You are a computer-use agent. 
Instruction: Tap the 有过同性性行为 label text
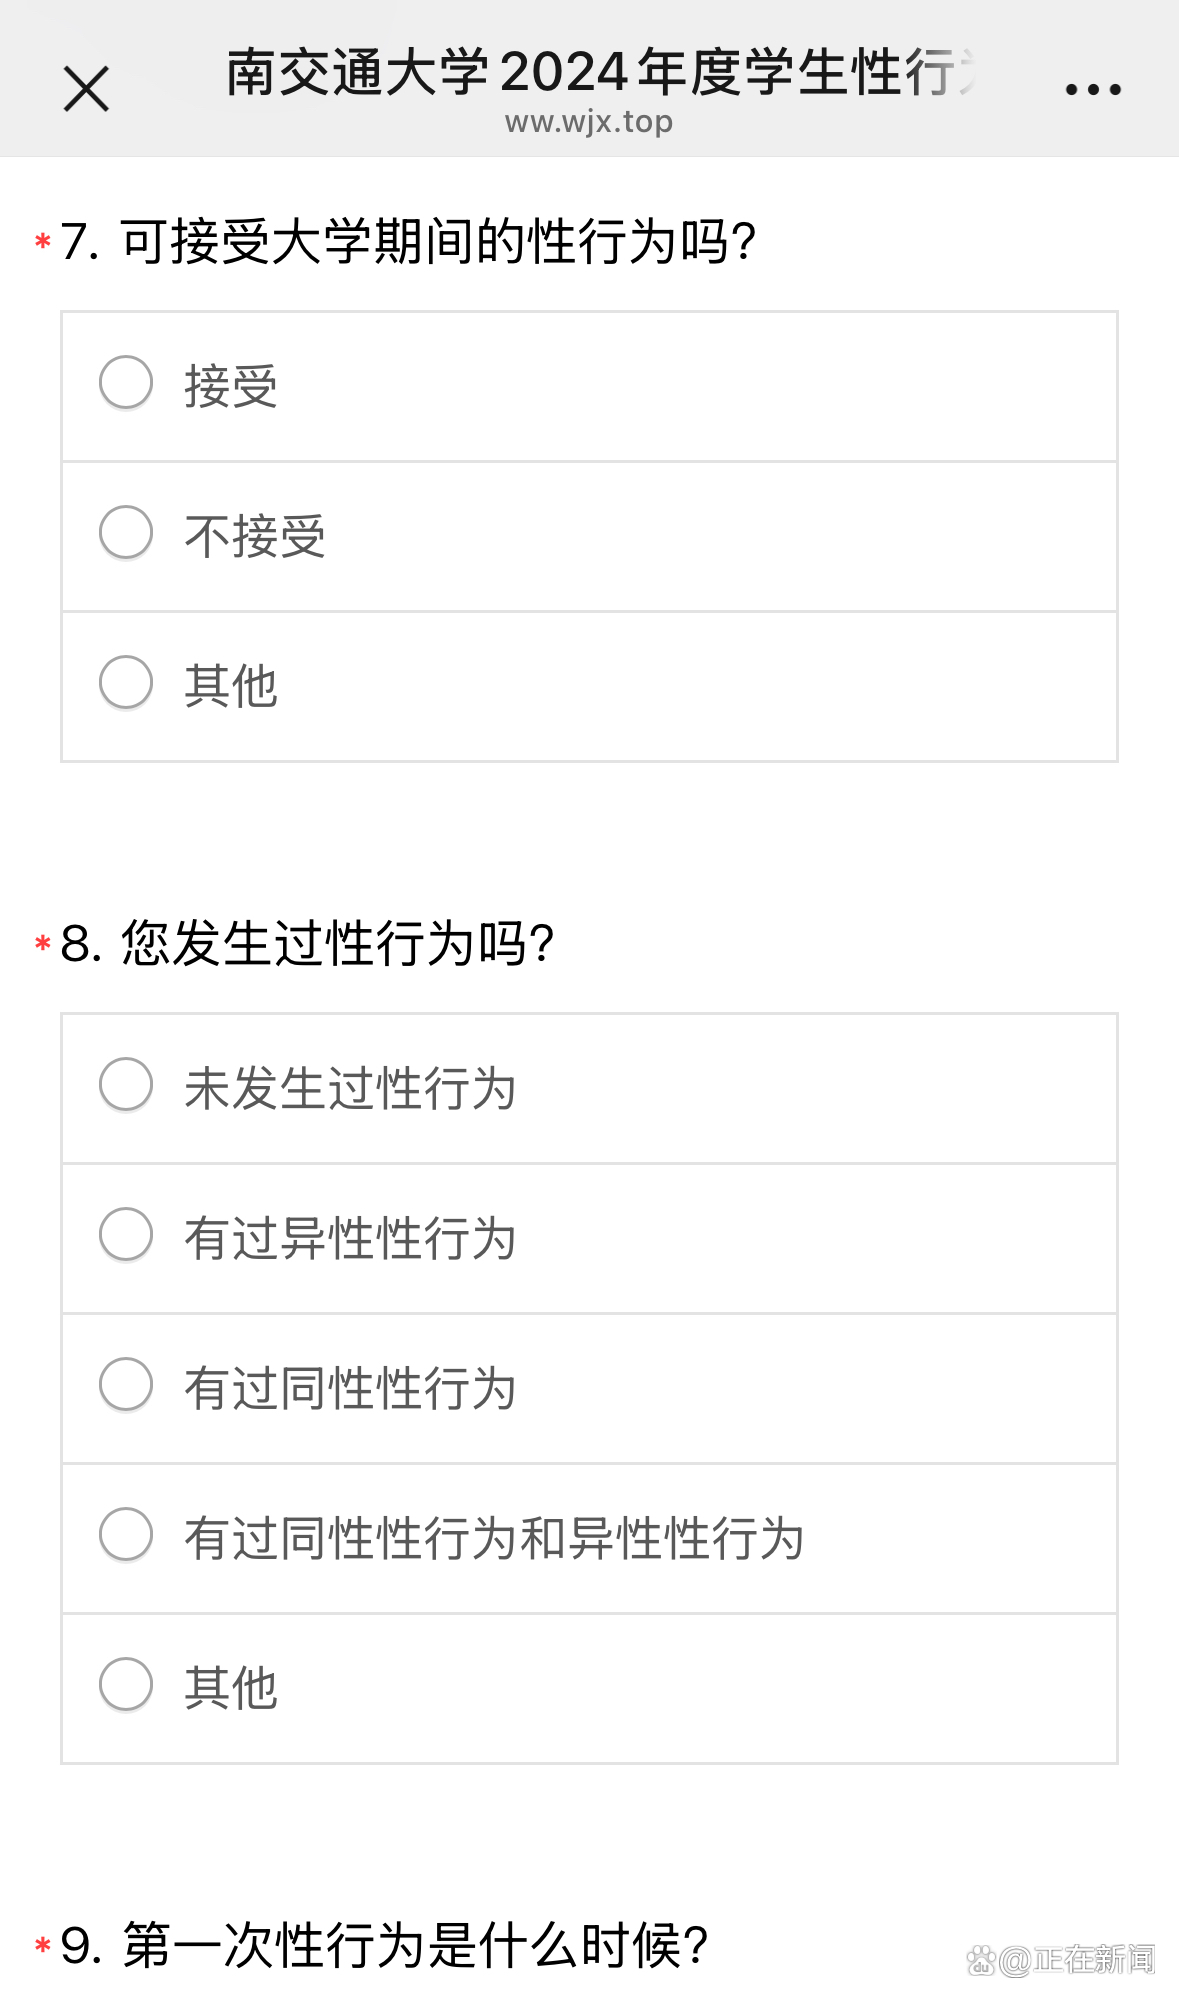coord(350,1389)
